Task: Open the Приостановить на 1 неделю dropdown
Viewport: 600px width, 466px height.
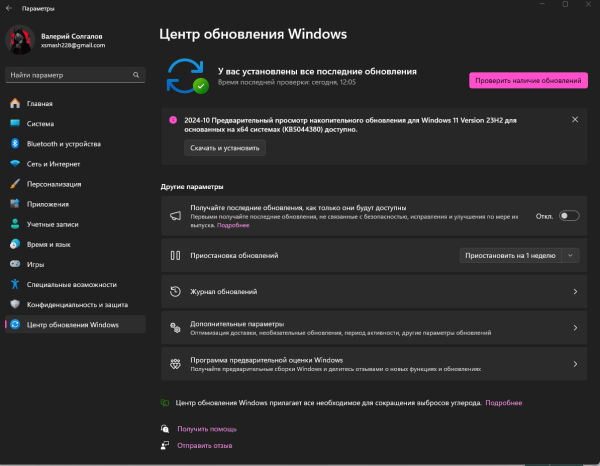Action: pos(520,256)
